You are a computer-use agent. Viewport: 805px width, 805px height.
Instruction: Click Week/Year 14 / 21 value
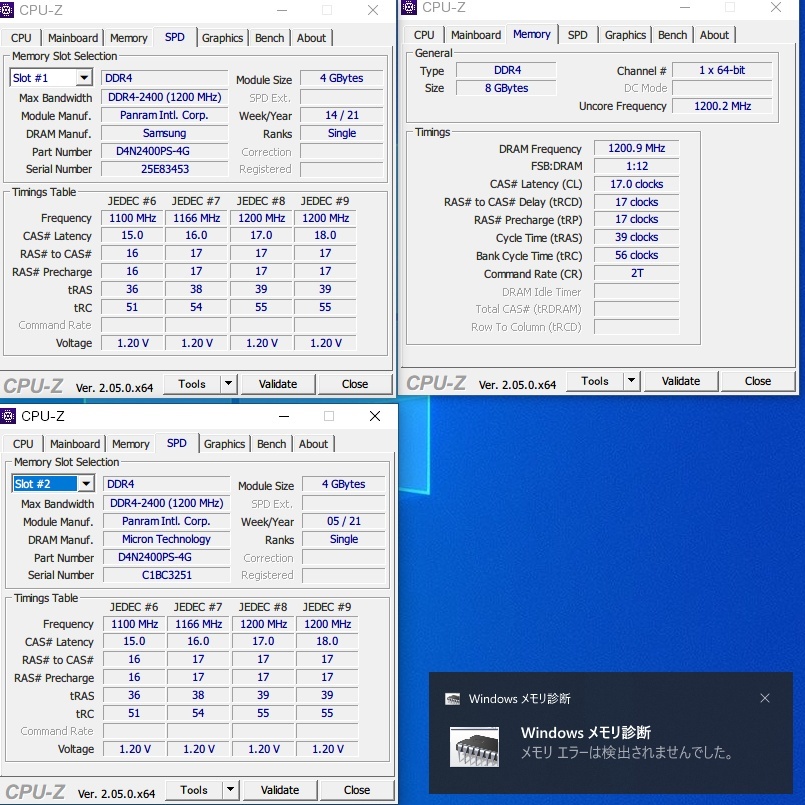[x=342, y=116]
